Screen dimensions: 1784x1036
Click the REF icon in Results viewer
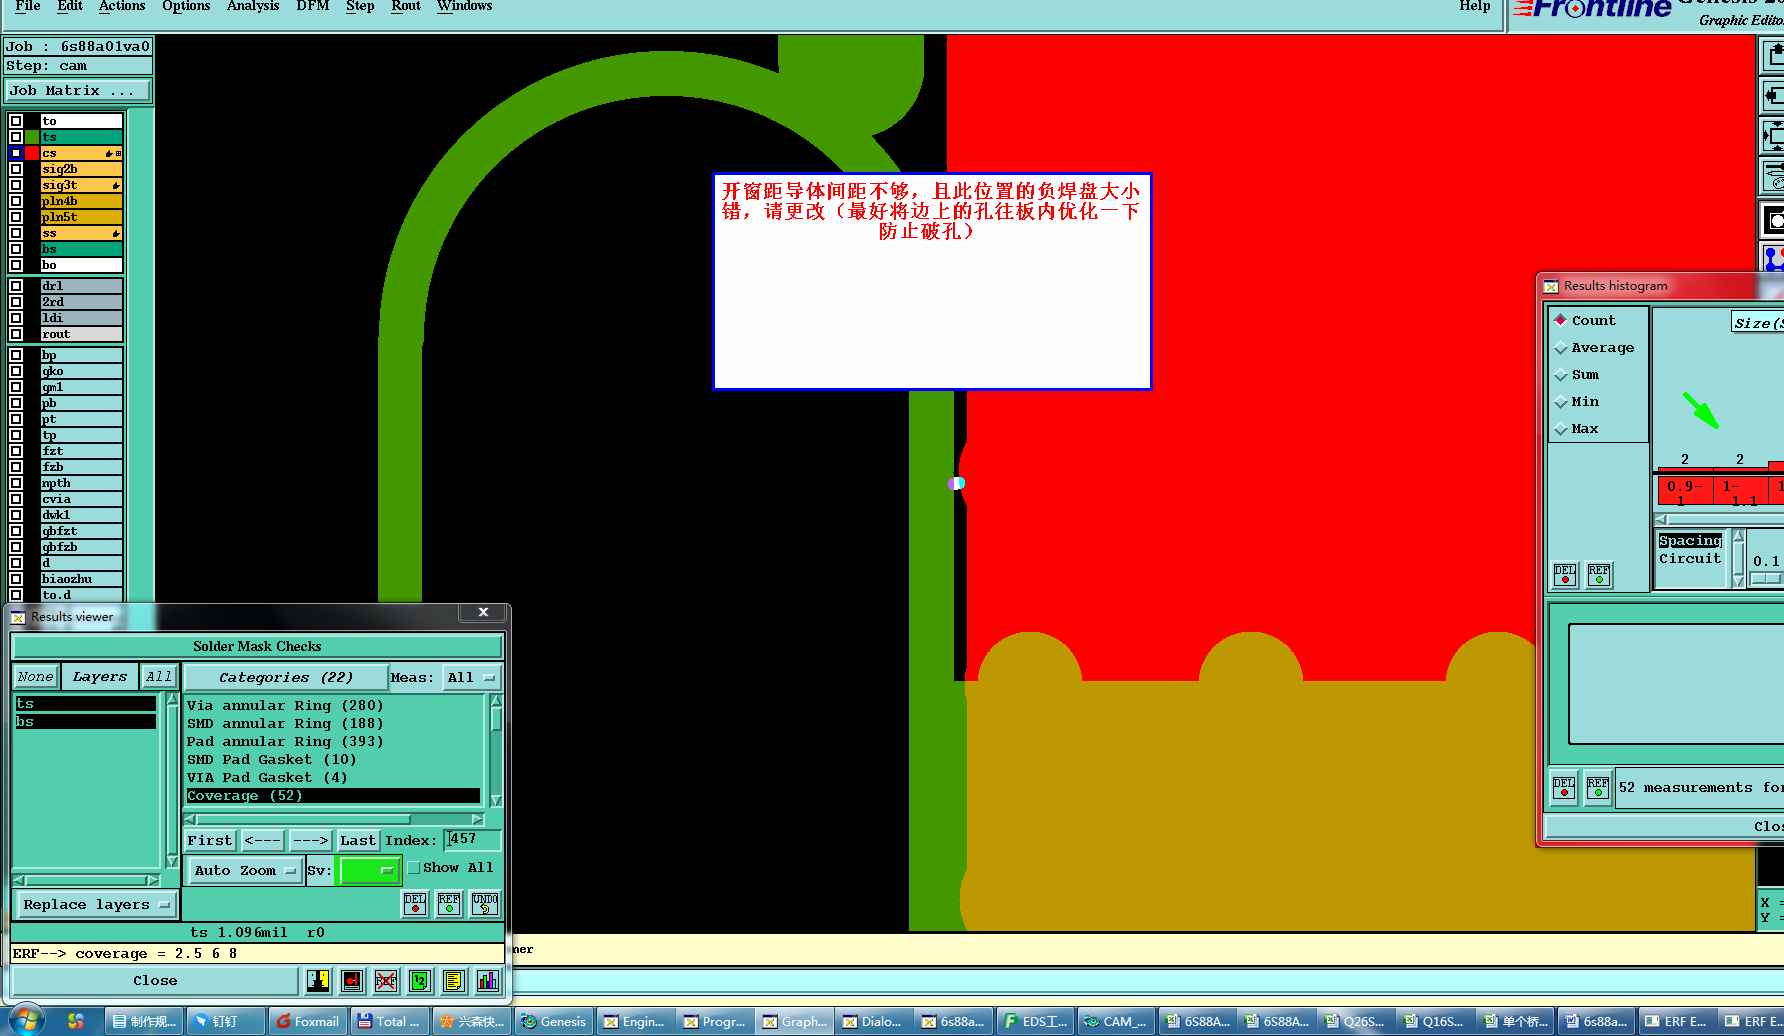coord(449,903)
